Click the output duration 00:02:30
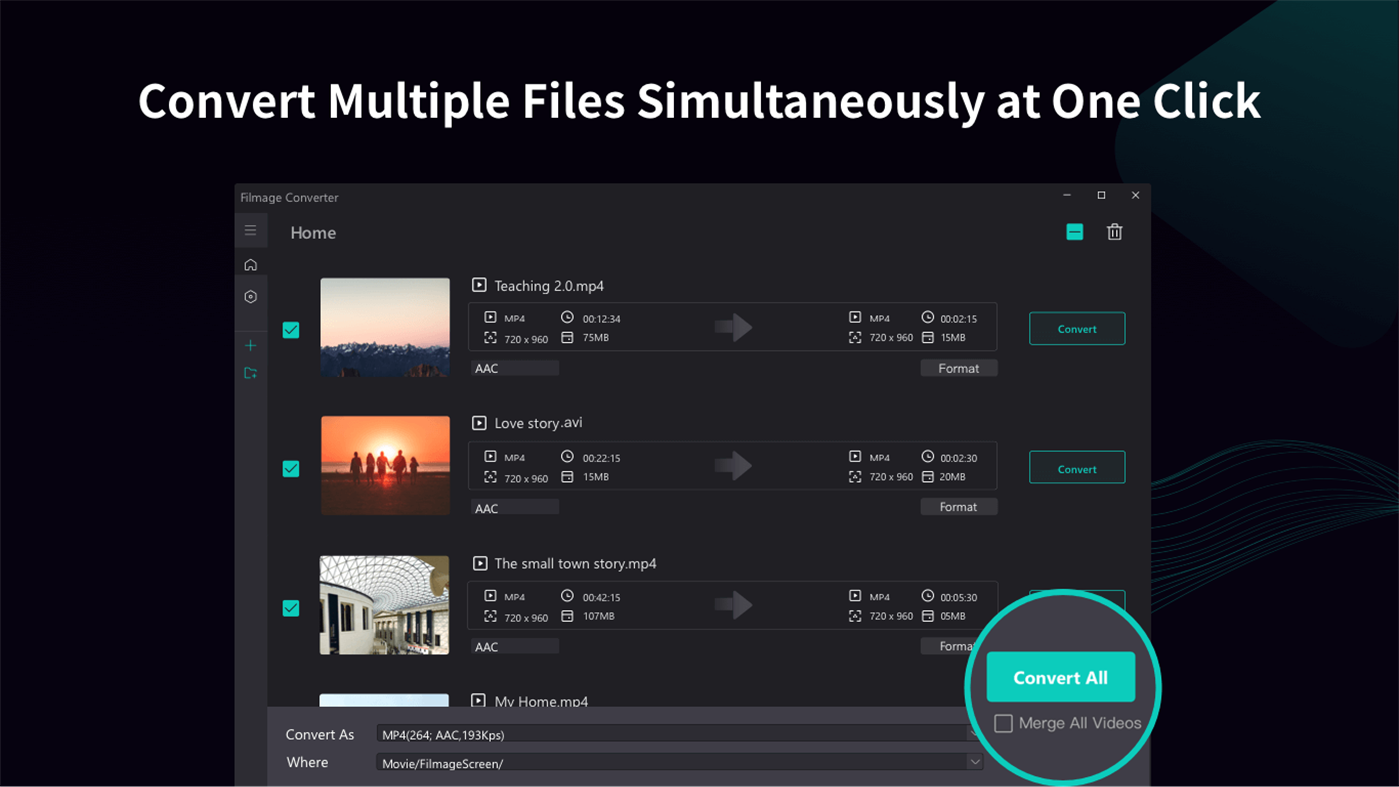This screenshot has height=787, width=1399. point(958,458)
